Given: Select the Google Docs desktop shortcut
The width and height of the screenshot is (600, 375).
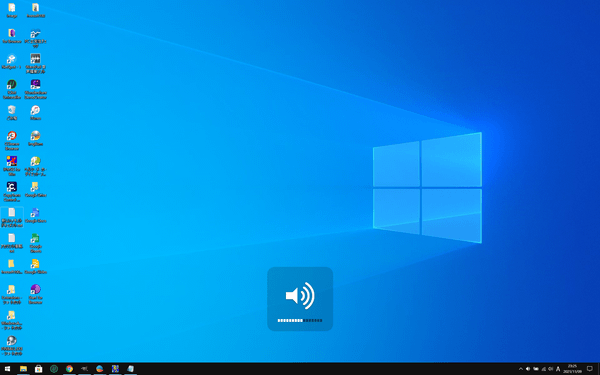Looking at the screenshot, I should [35, 215].
